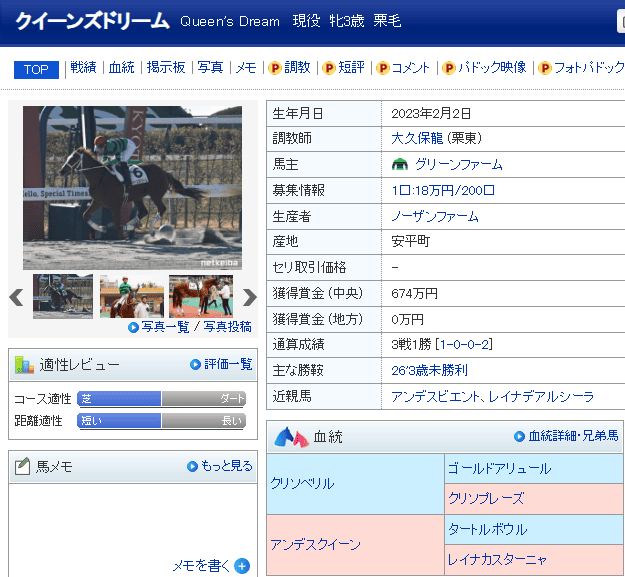This screenshot has height=577, width=625.
Task: Open sire クリソベリル pedigree link
Action: 303,484
